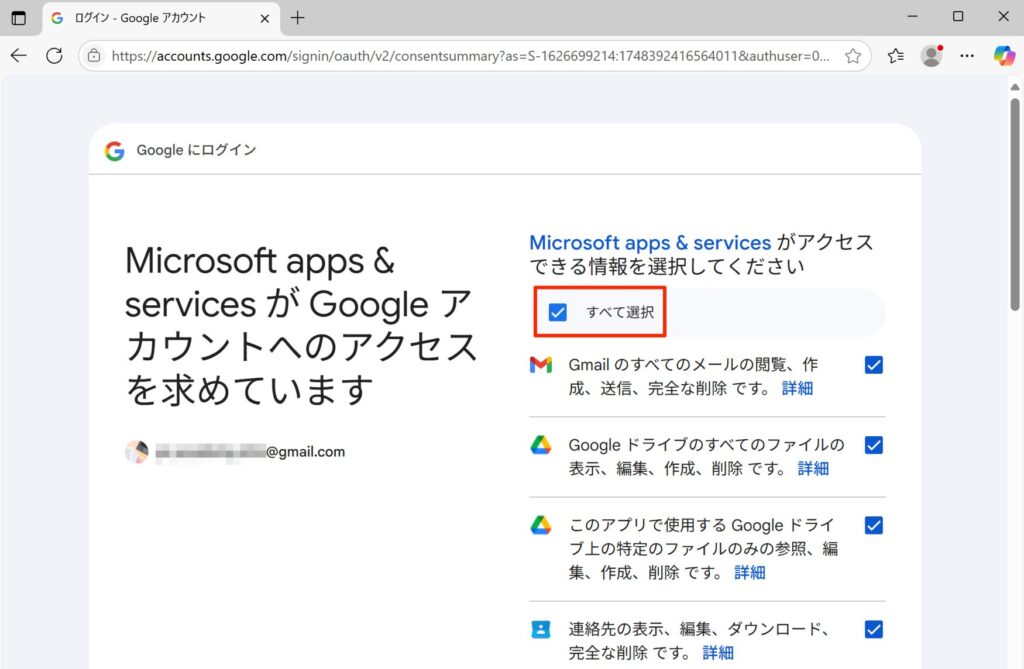Click the Contacts icon beside 連絡先 permission

pos(541,629)
